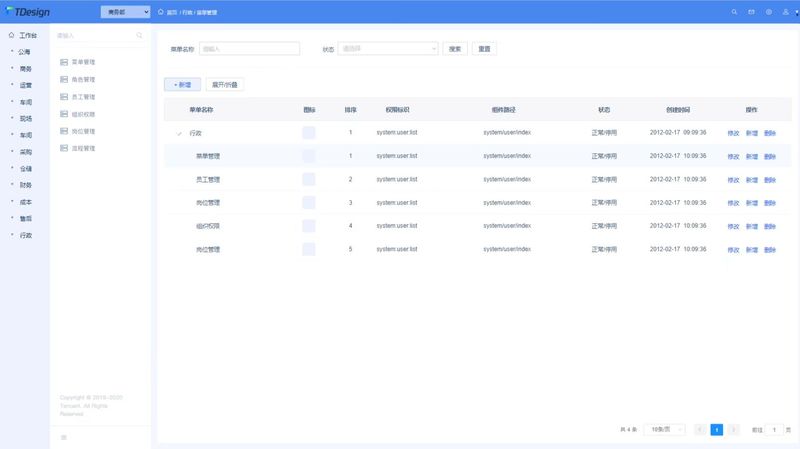Select 角色管理 in the submenu
This screenshot has height=449, width=800.
pyautogui.click(x=83, y=79)
